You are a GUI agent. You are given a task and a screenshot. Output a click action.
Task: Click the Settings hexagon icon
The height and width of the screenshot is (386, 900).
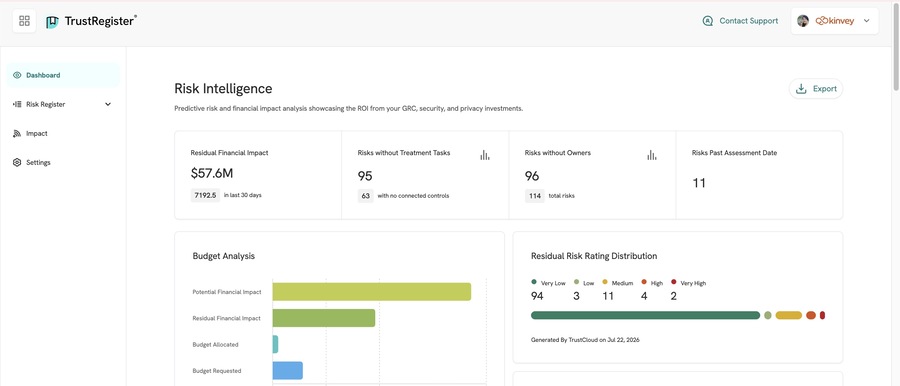coord(17,163)
